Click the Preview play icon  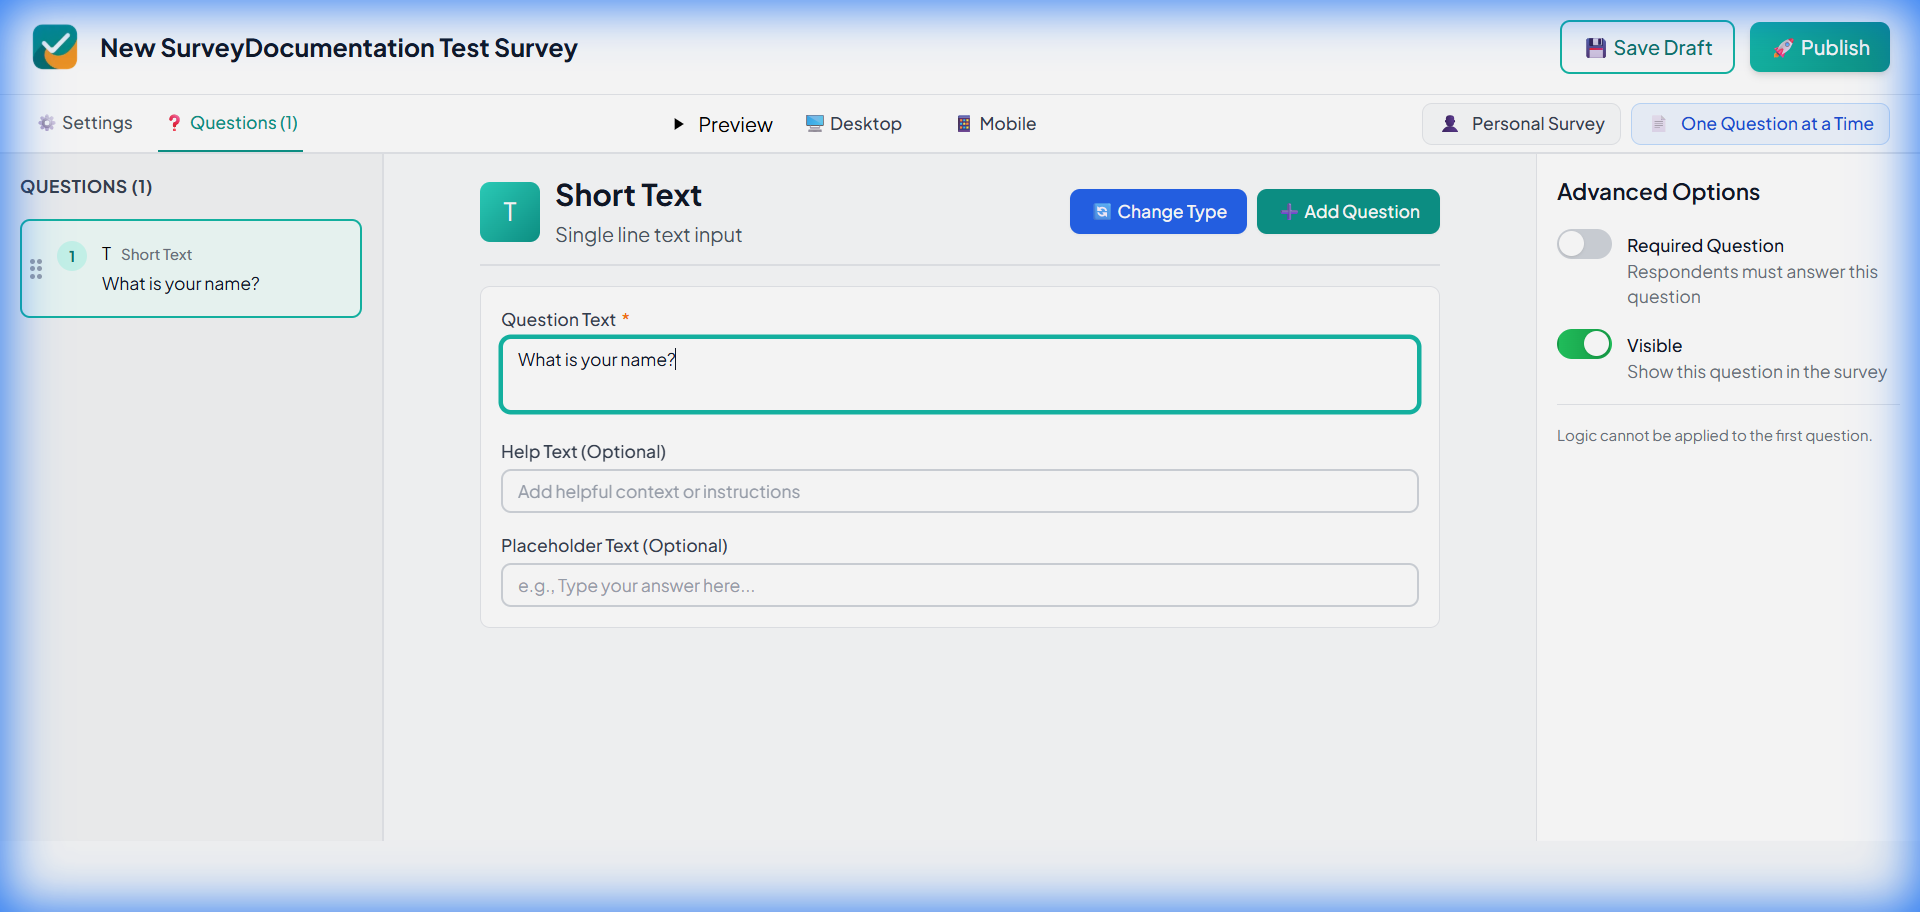click(681, 124)
